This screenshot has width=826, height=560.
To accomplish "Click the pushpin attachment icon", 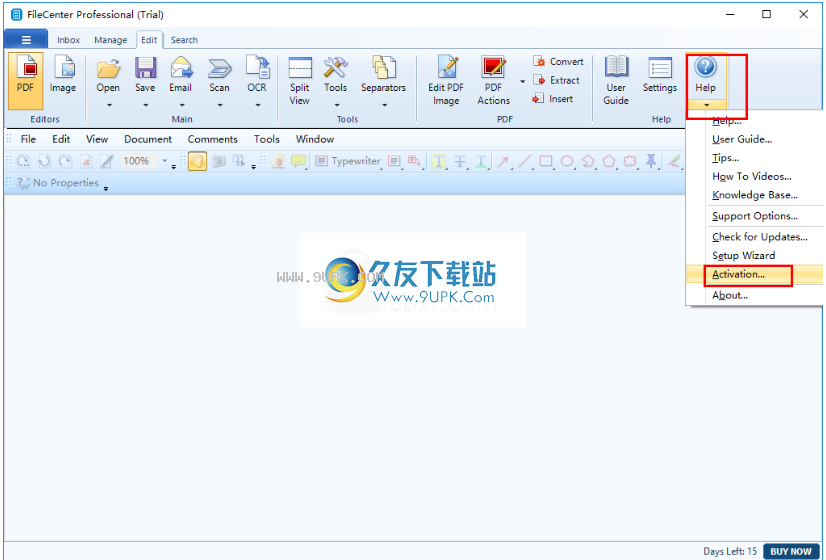I will coord(652,161).
